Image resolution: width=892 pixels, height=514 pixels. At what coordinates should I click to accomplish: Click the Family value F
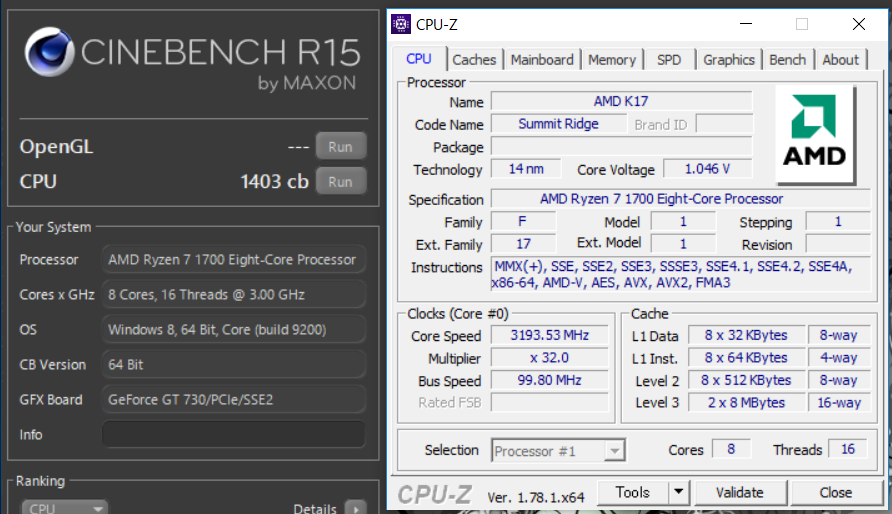tap(523, 221)
